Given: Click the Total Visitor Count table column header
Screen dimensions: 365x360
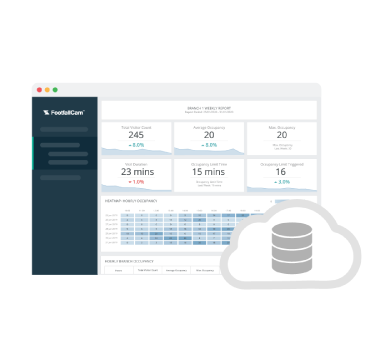Looking at the screenshot, I should tap(147, 270).
